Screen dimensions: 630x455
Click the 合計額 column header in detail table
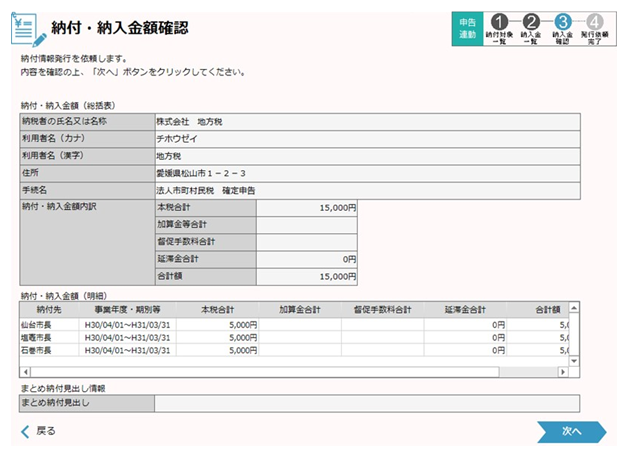[x=538, y=309]
